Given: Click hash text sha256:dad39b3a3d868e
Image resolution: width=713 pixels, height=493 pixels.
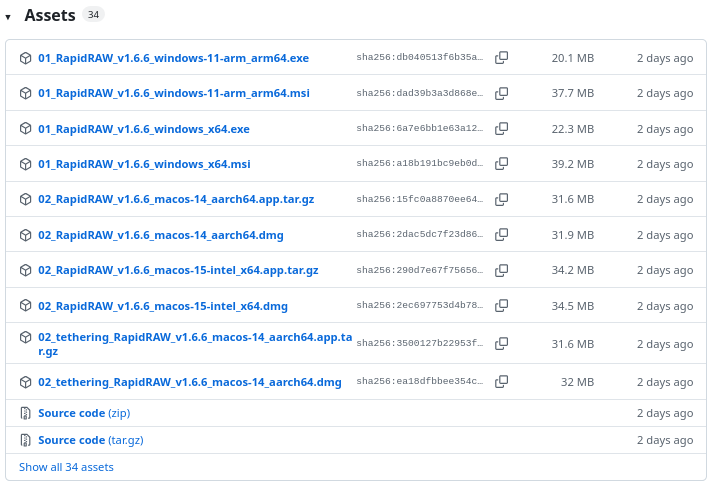Looking at the screenshot, I should pyautogui.click(x=419, y=93).
